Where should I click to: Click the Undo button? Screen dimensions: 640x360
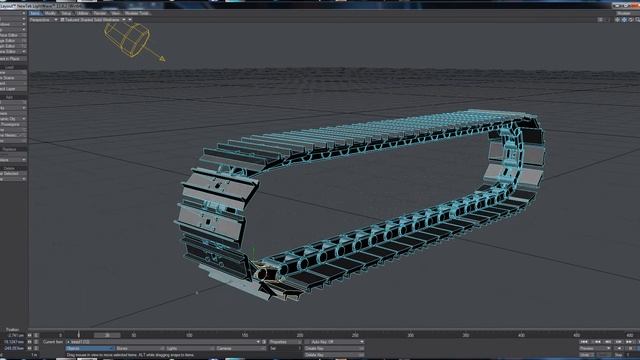[587, 355]
